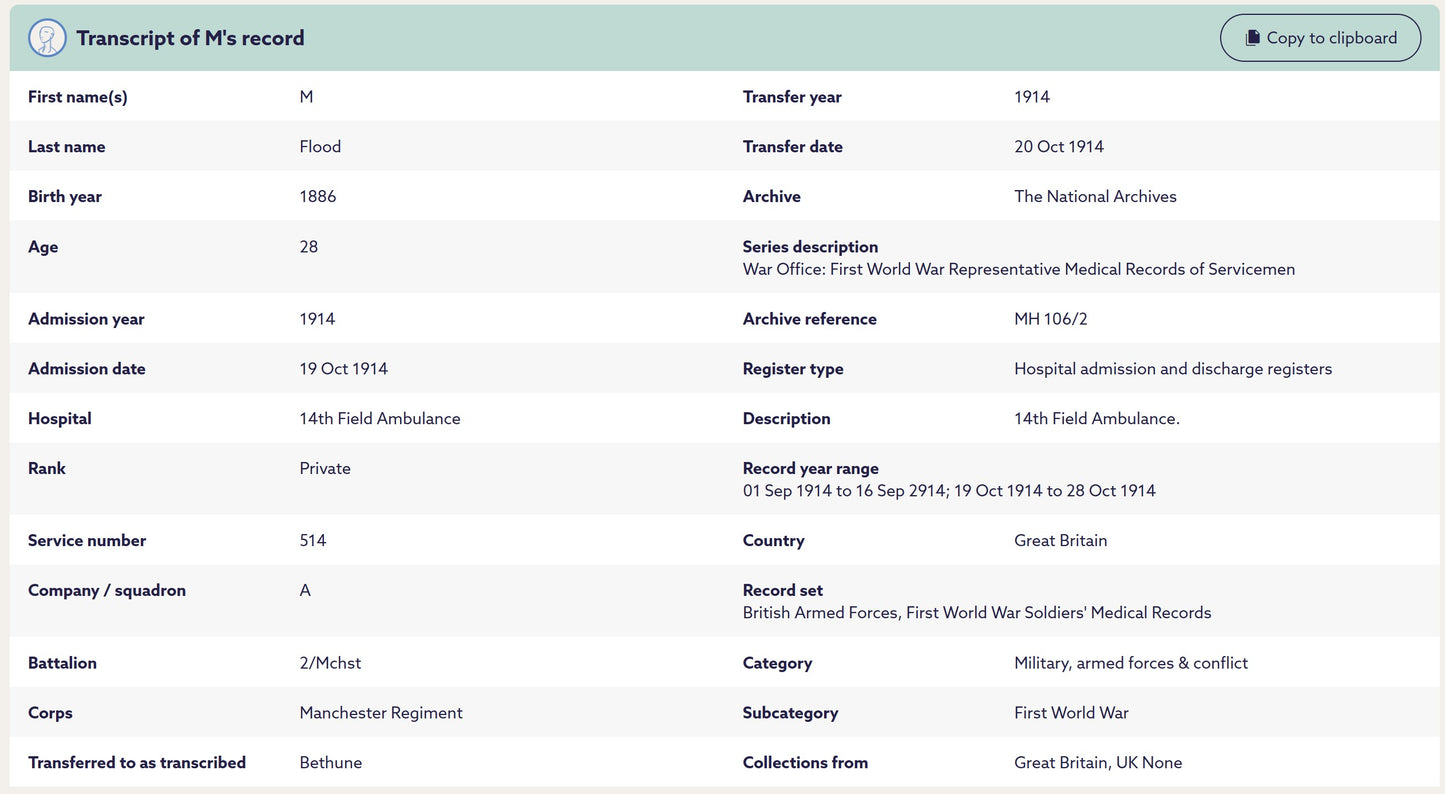This screenshot has height=794, width=1445.
Task: Click the register type value text
Action: [x=1173, y=369]
